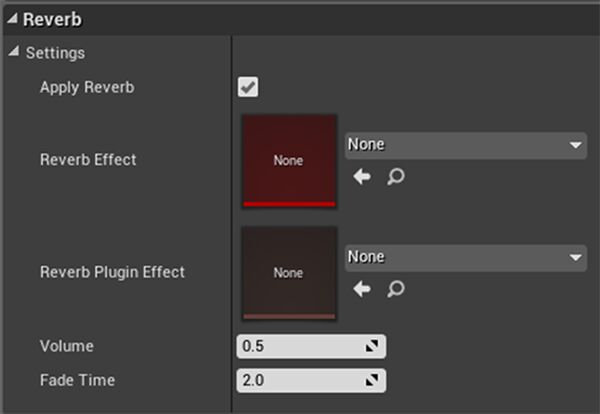Screen dimensions: 600x414
Task: Click the spinner arrow icon in Fade Time field
Action: point(372,381)
